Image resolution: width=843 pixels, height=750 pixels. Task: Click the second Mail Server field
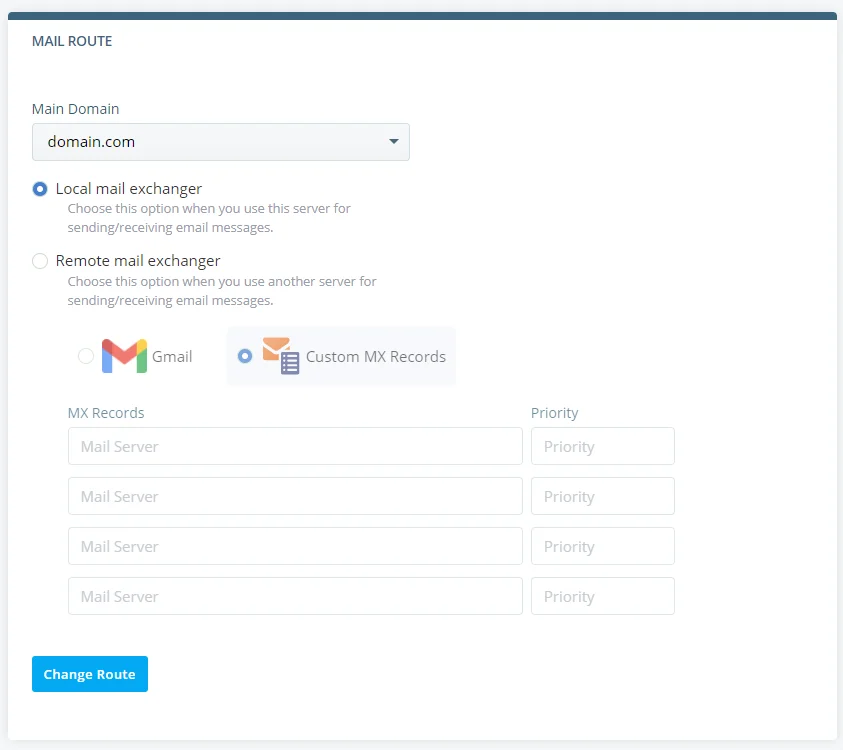tap(295, 496)
